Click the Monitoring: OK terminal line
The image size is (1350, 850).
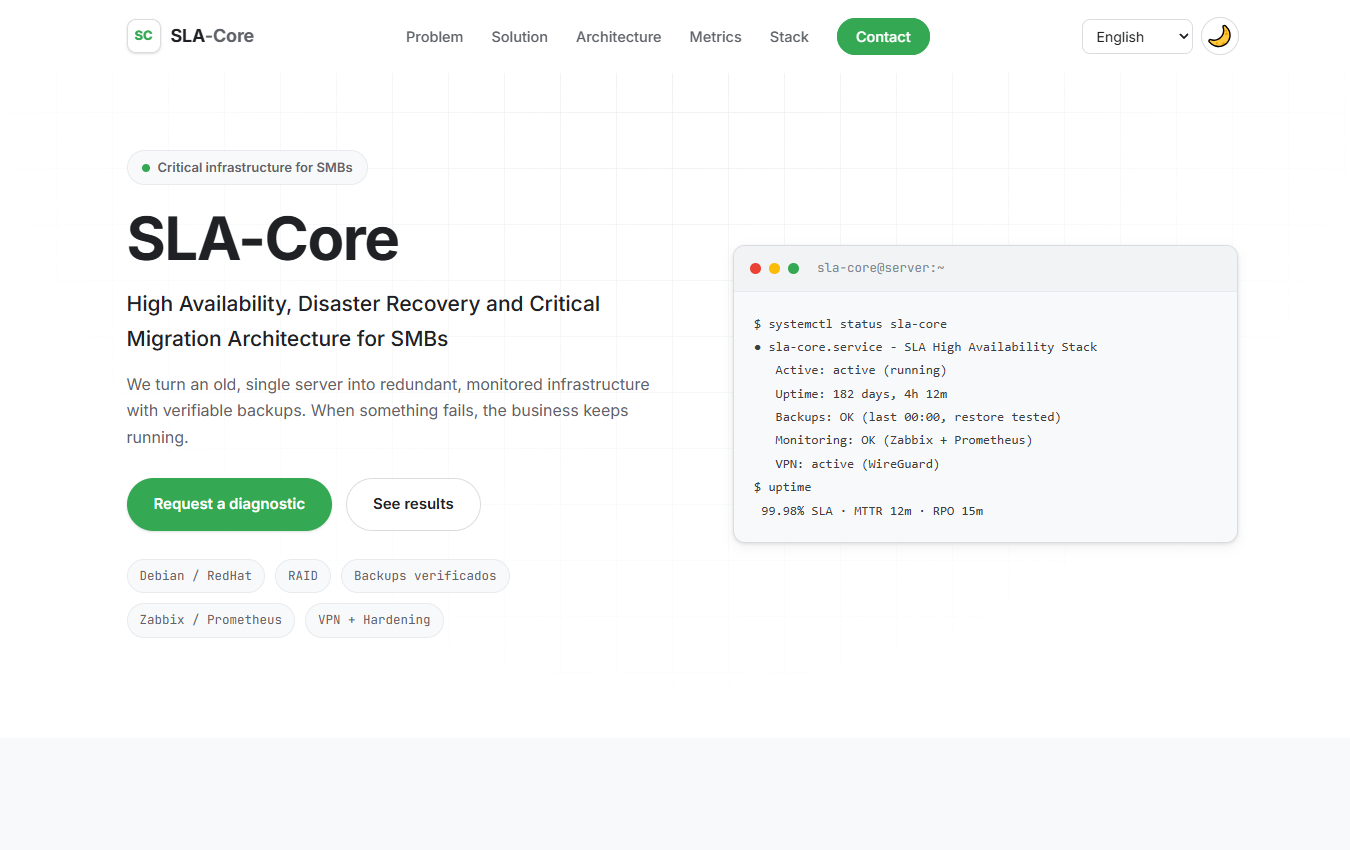pos(904,440)
